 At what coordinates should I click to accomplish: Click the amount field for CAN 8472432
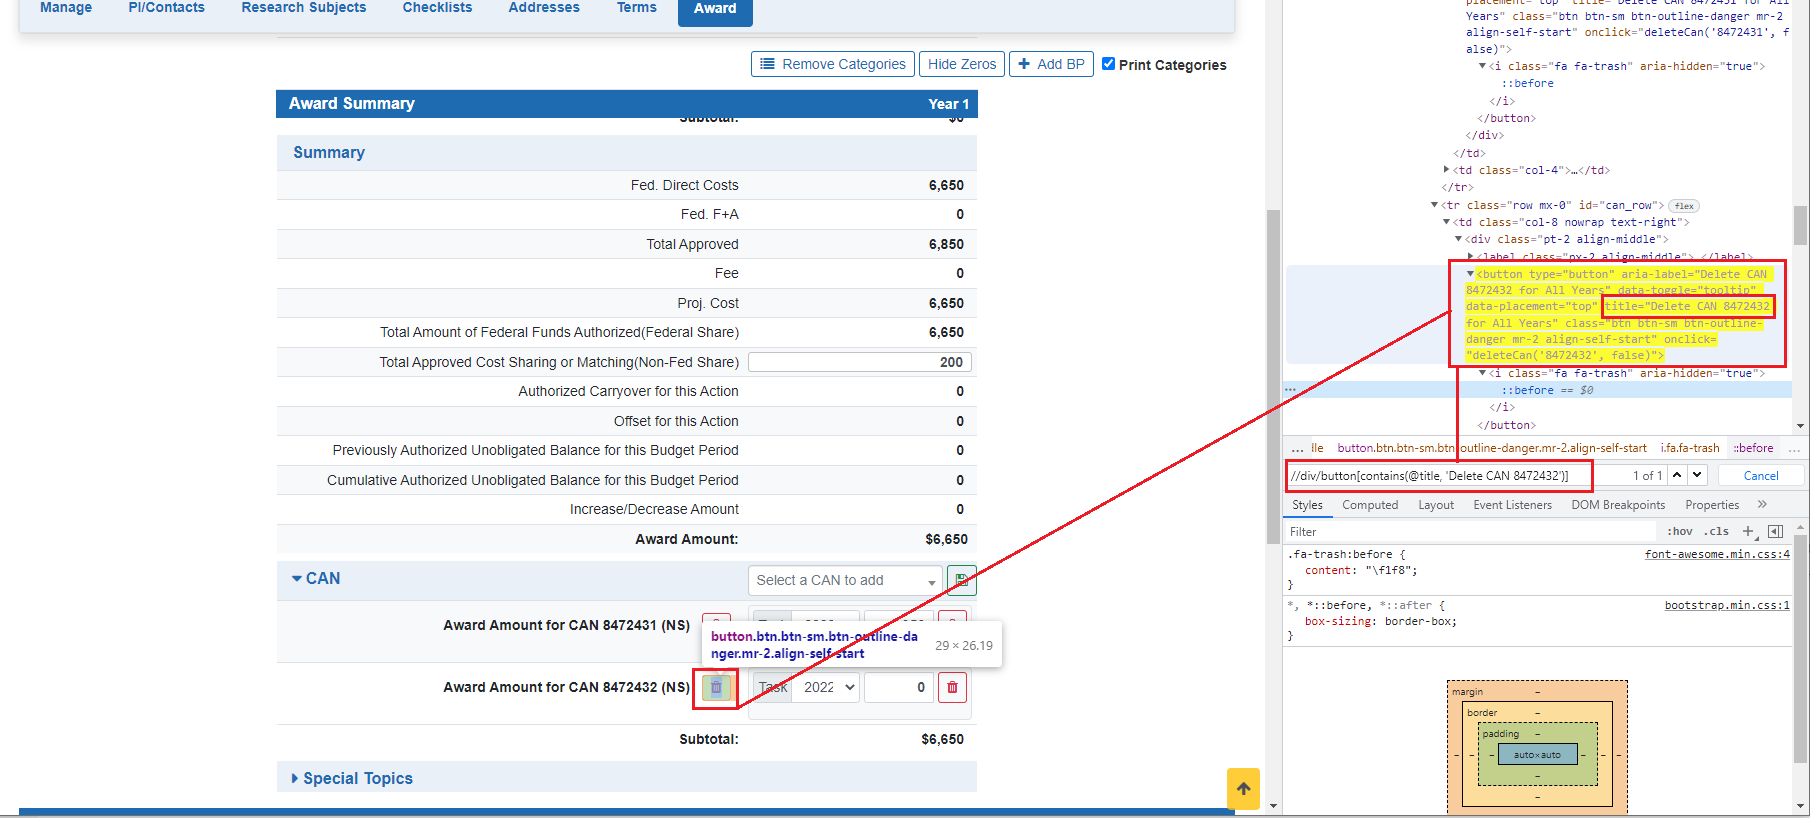899,688
